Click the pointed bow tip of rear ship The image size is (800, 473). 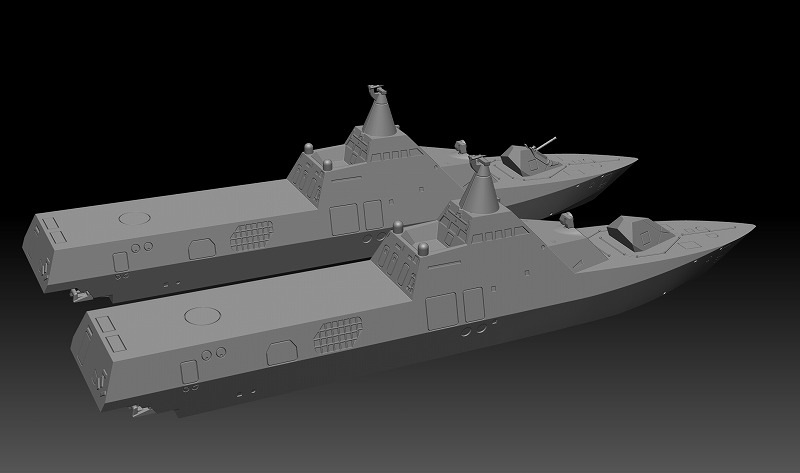(633, 160)
